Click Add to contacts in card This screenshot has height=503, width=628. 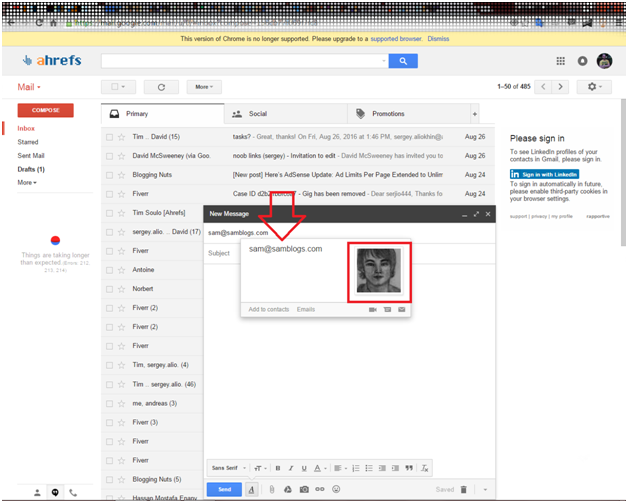(x=269, y=310)
